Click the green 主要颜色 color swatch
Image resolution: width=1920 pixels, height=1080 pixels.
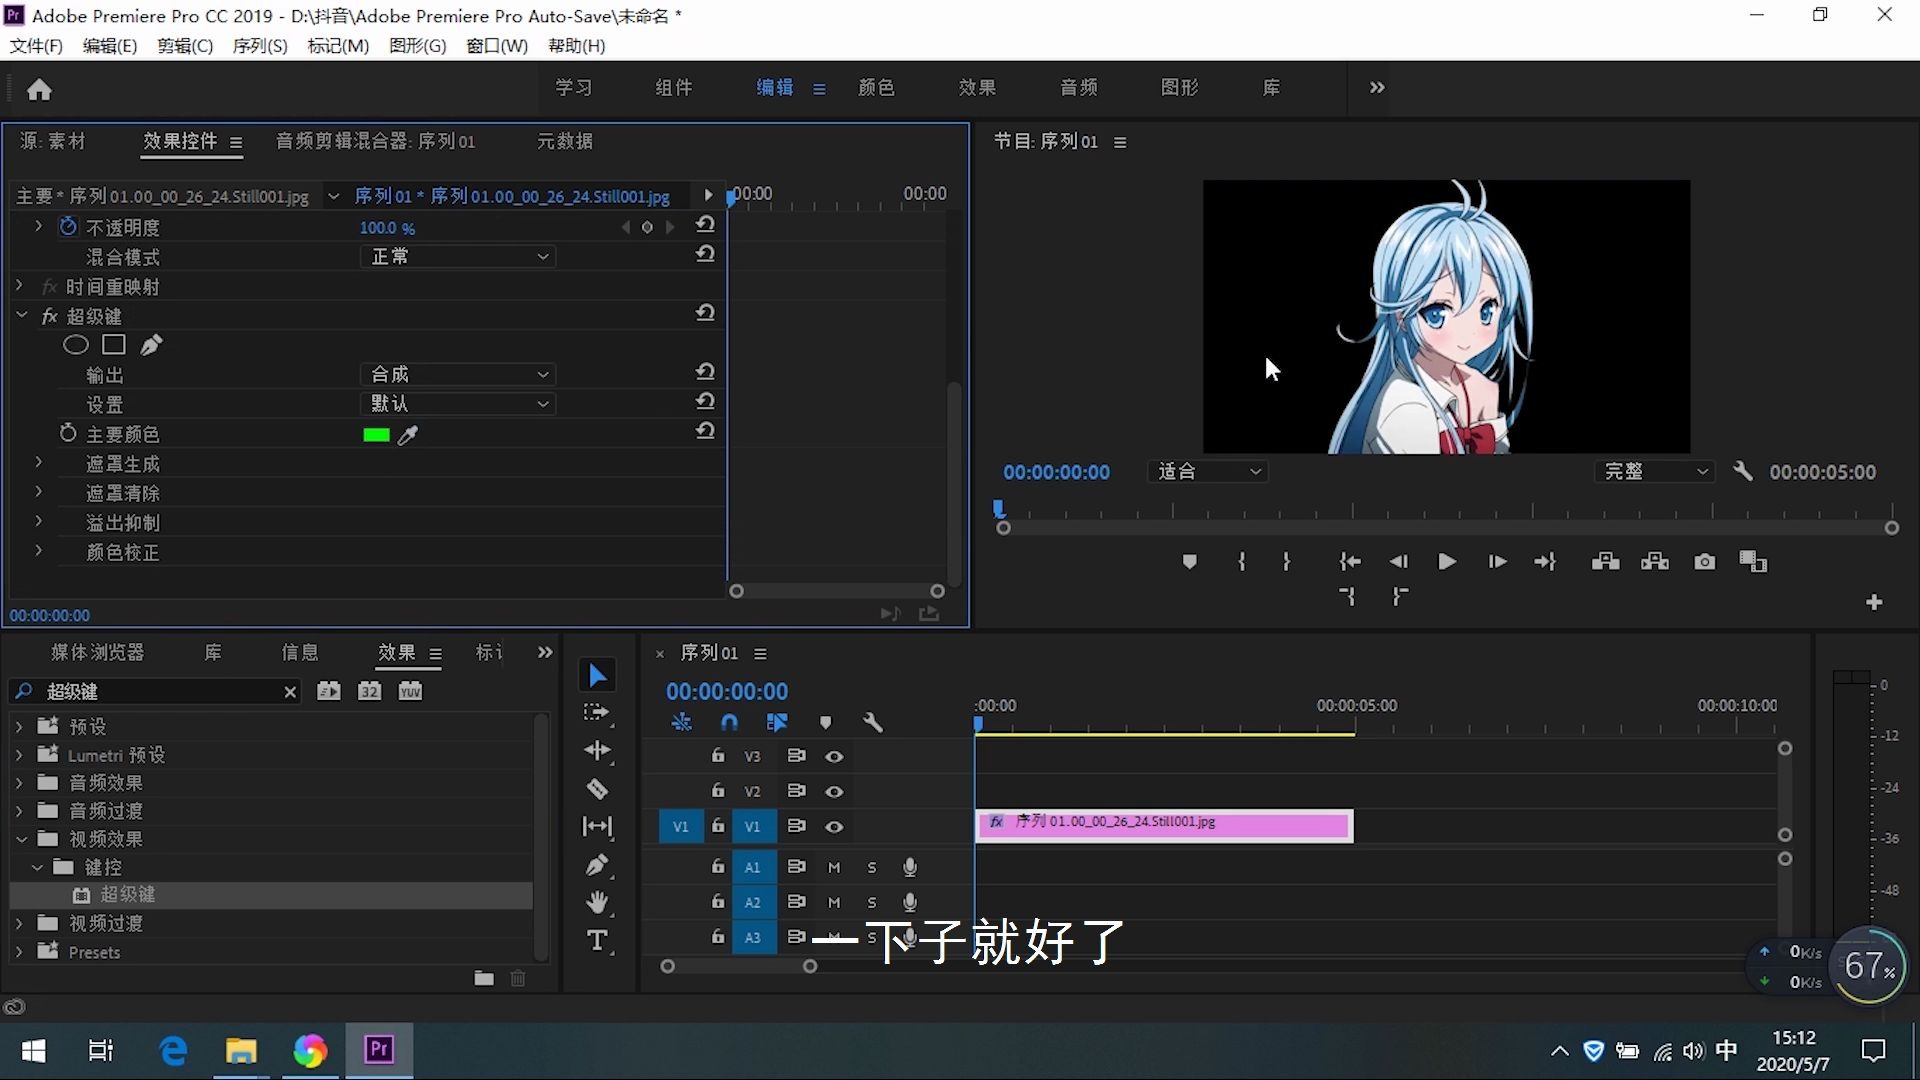click(375, 434)
